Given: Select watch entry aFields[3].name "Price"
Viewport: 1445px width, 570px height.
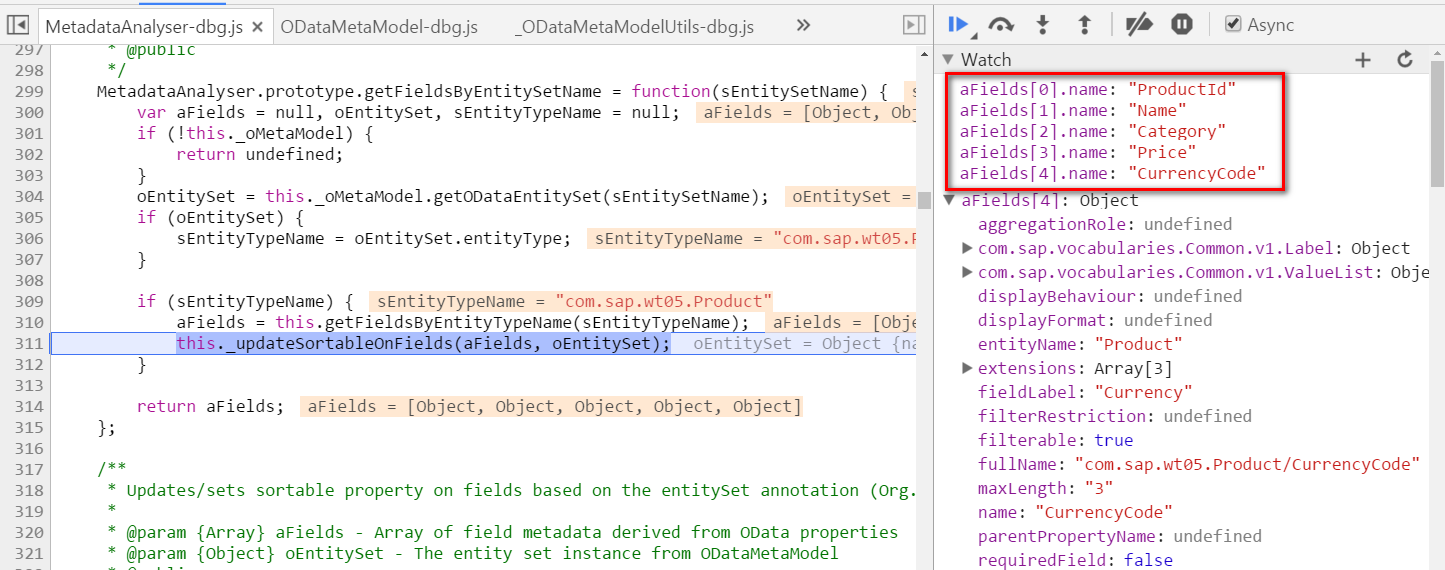Looking at the screenshot, I should tap(1078, 152).
